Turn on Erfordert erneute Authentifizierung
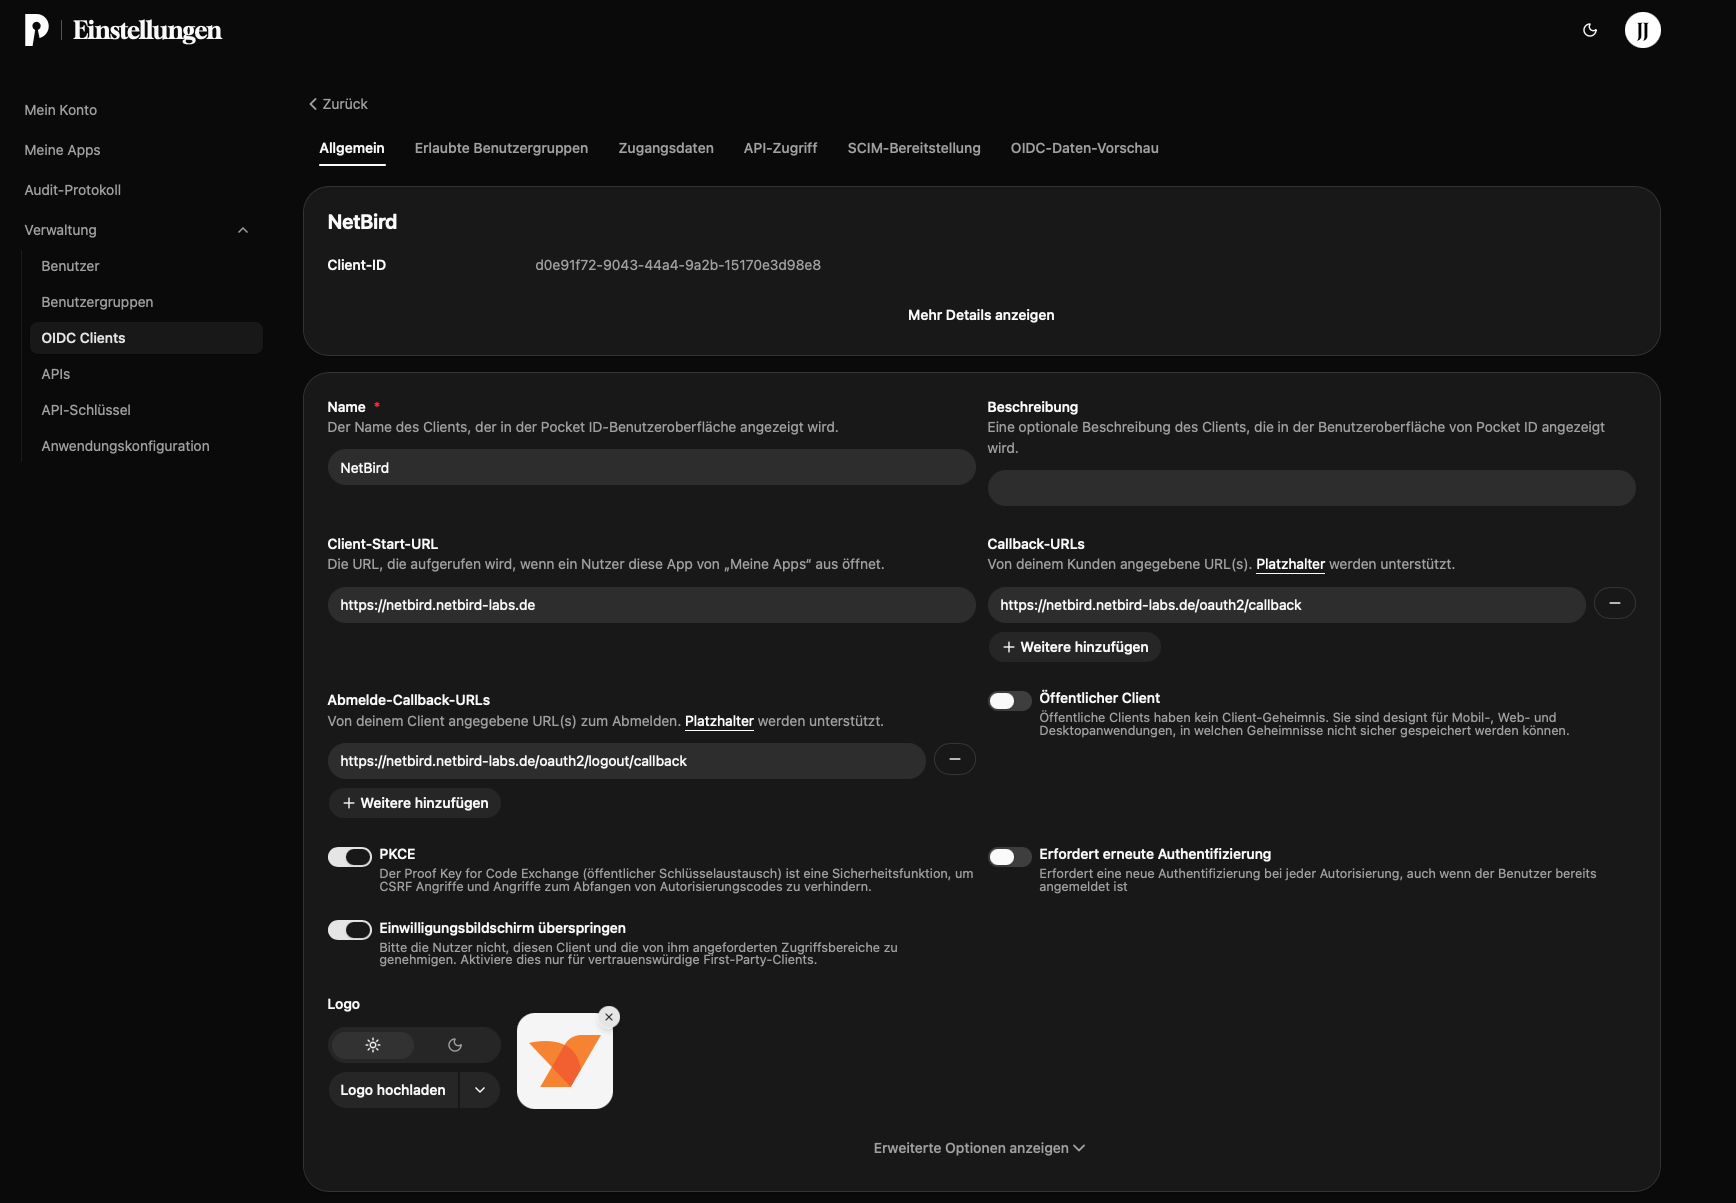 (1009, 857)
